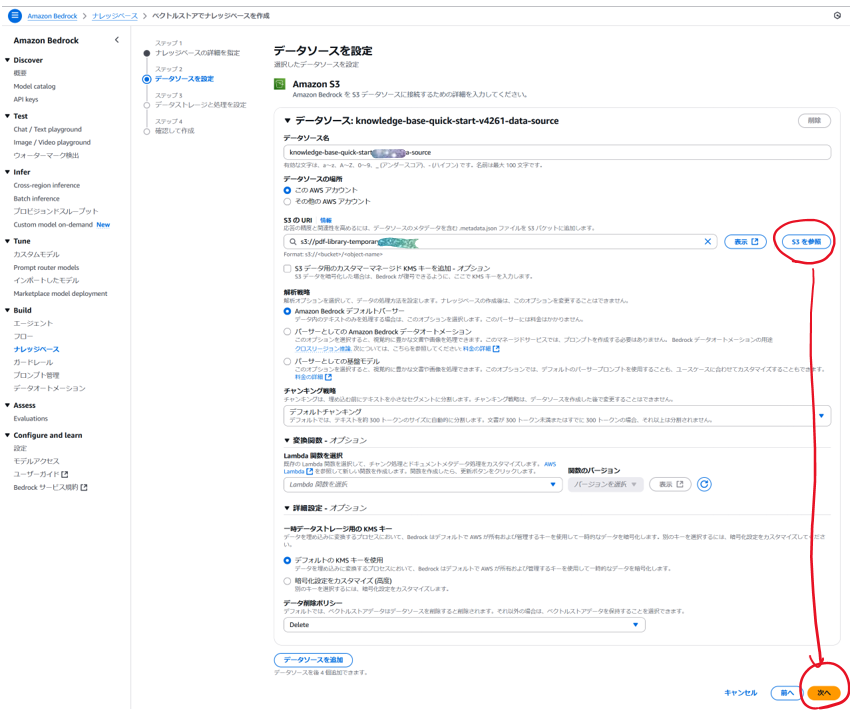Collapse the Amazon Bedrock sidebar chevron
This screenshot has width=850, height=726.
(x=117, y=40)
